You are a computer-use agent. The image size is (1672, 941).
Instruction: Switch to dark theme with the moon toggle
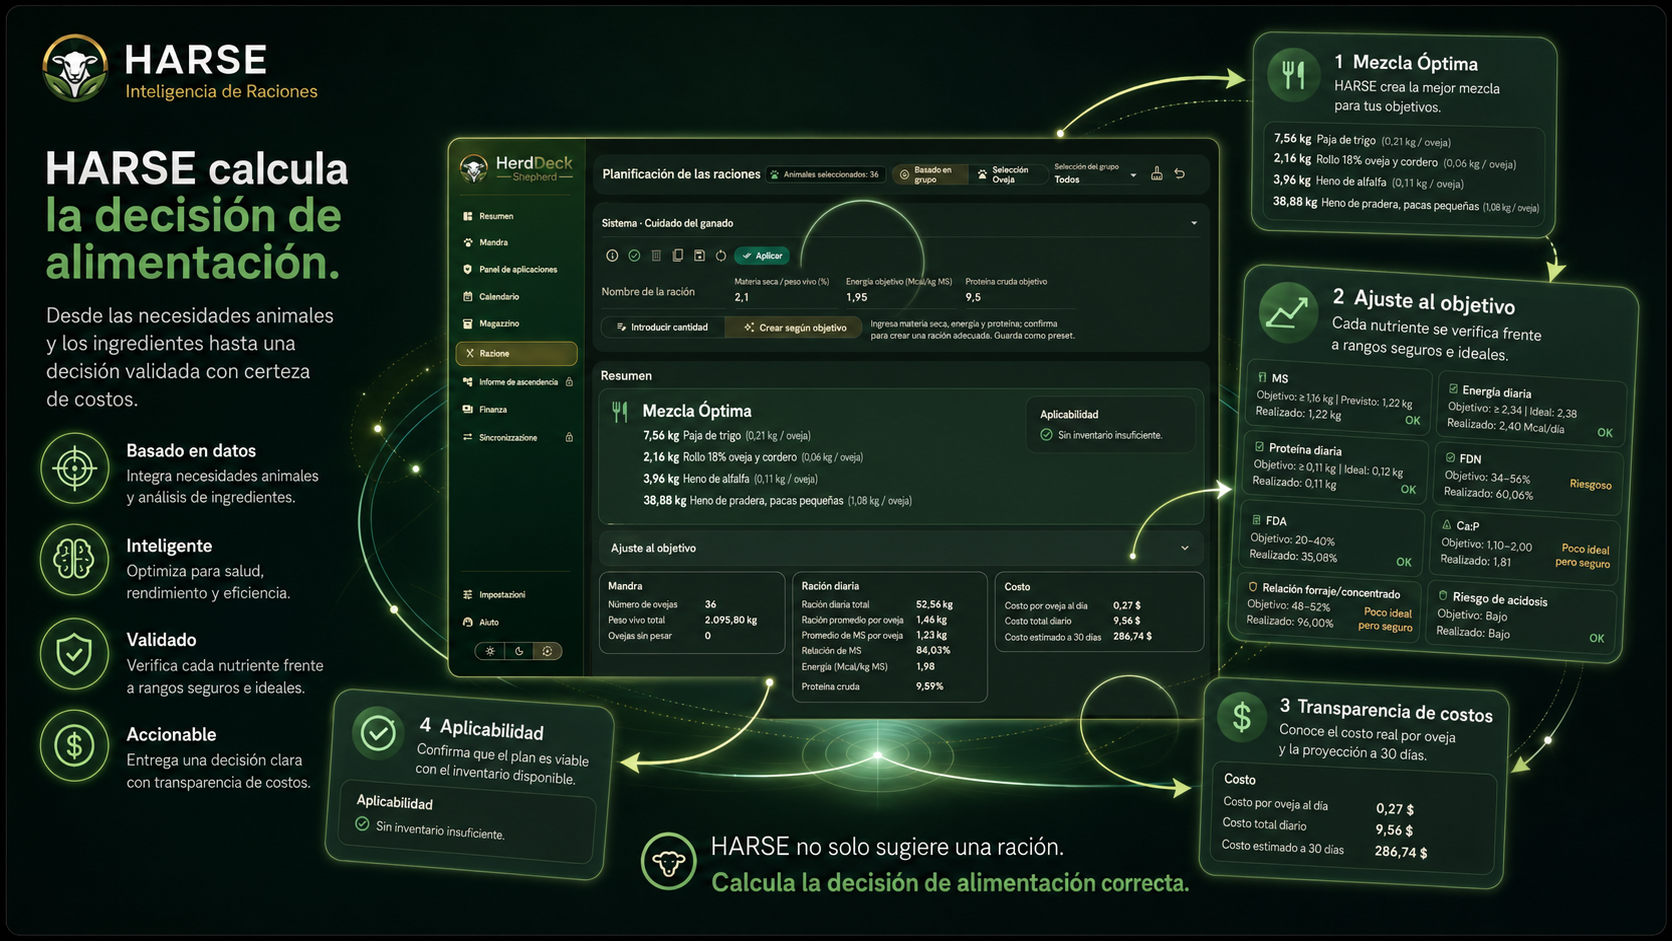tap(519, 651)
